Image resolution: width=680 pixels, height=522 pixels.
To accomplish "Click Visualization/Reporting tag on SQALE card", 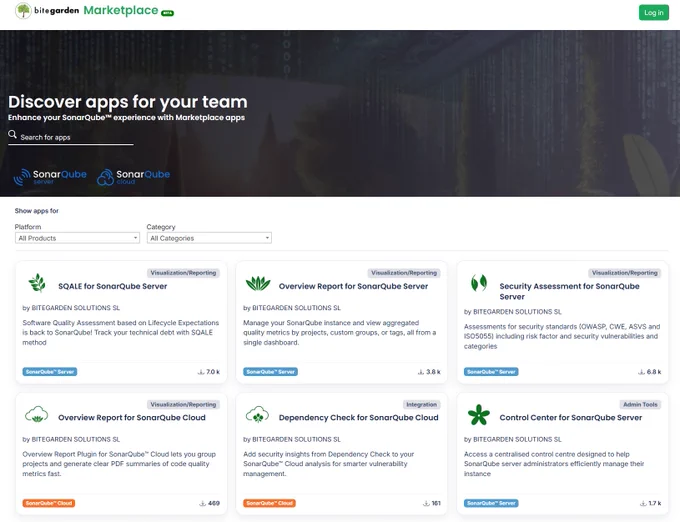I will [x=183, y=273].
